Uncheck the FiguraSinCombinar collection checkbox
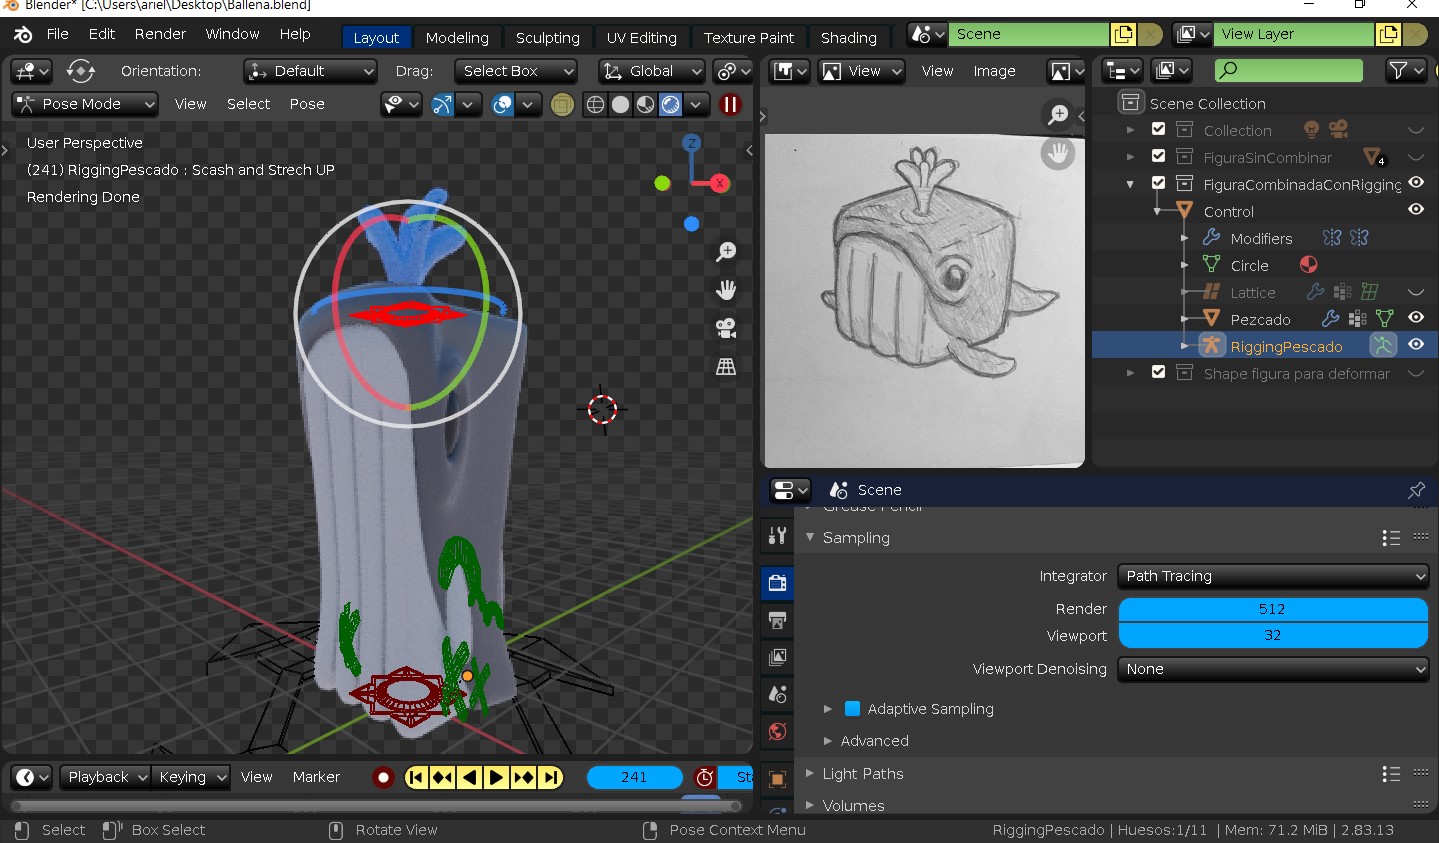Viewport: 1439px width, 843px height. point(1158,157)
